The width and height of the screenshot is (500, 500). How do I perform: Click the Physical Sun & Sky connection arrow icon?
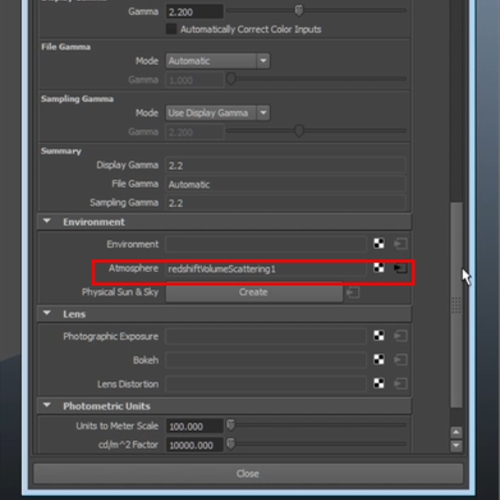click(353, 293)
